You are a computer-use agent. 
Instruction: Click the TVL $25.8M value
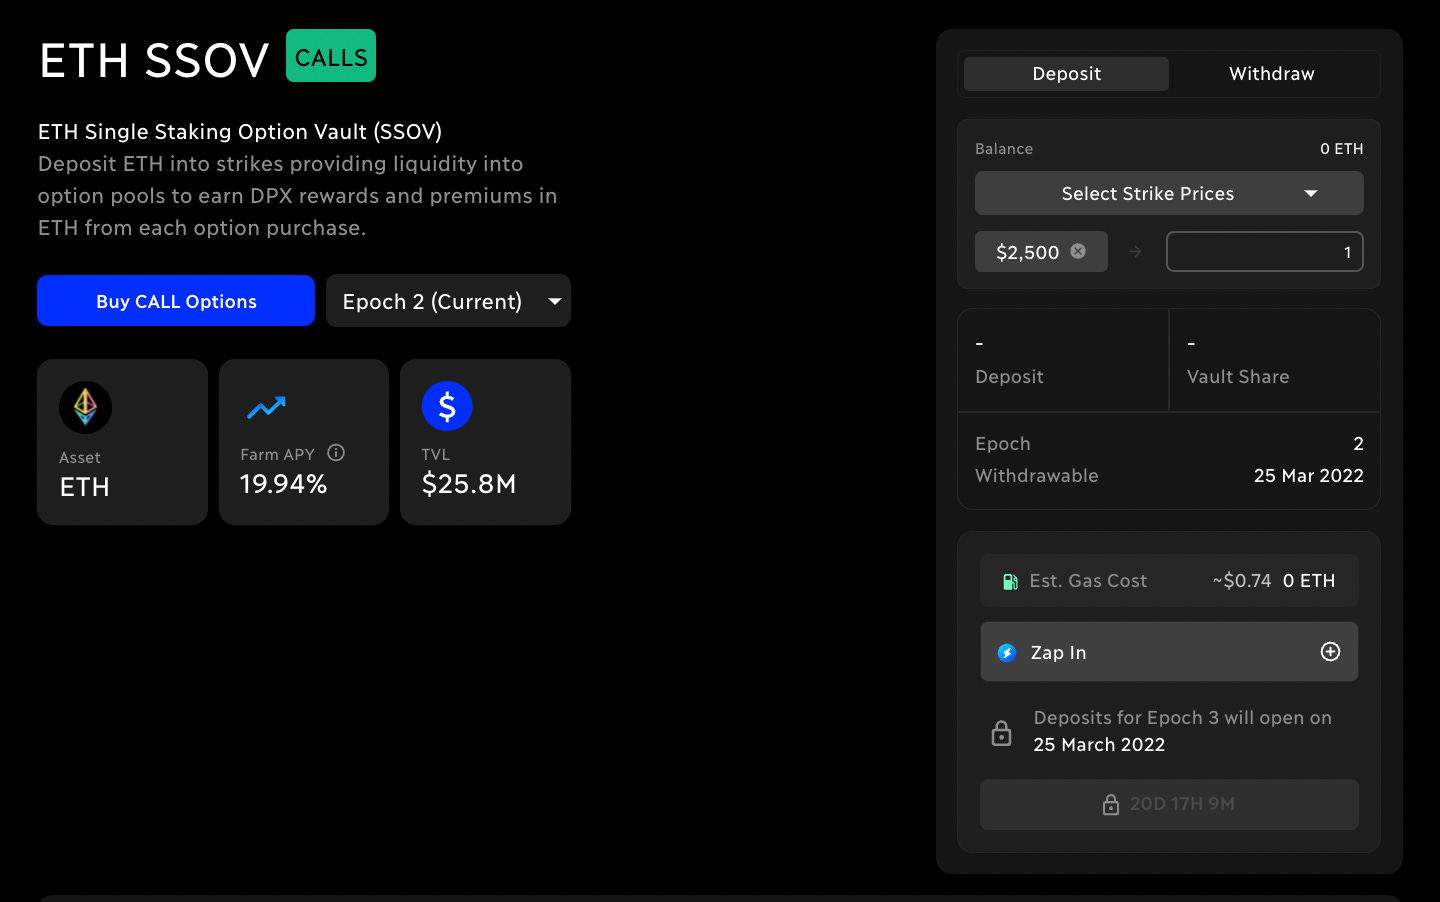[469, 484]
